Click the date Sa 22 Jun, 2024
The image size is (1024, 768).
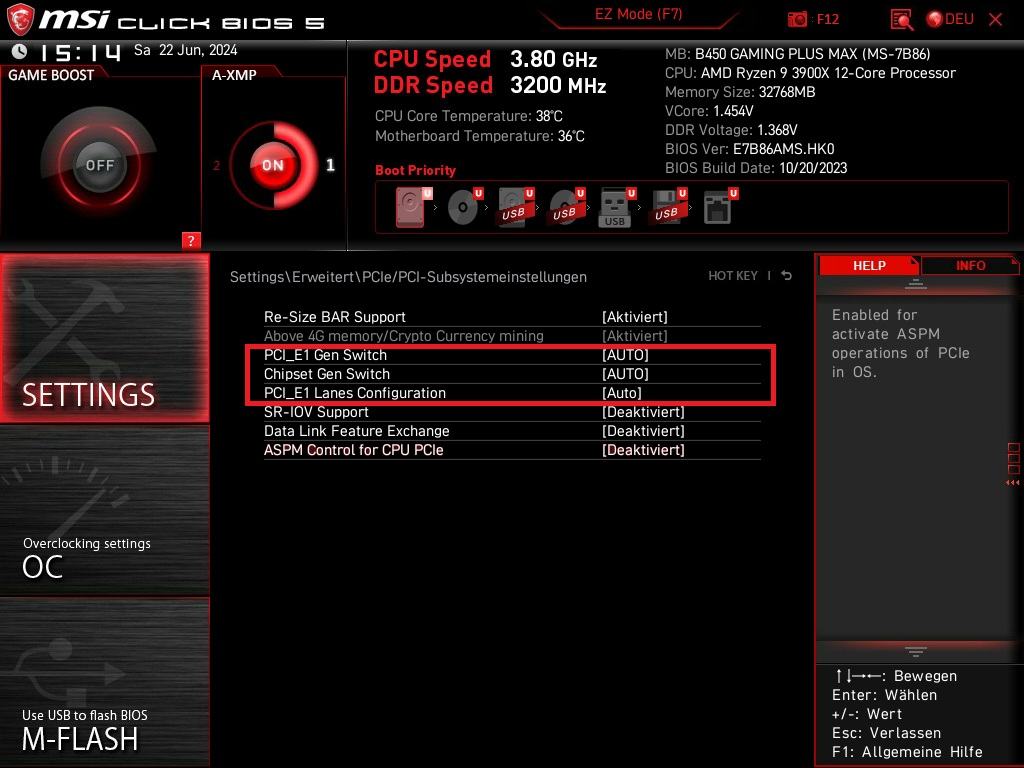click(185, 50)
